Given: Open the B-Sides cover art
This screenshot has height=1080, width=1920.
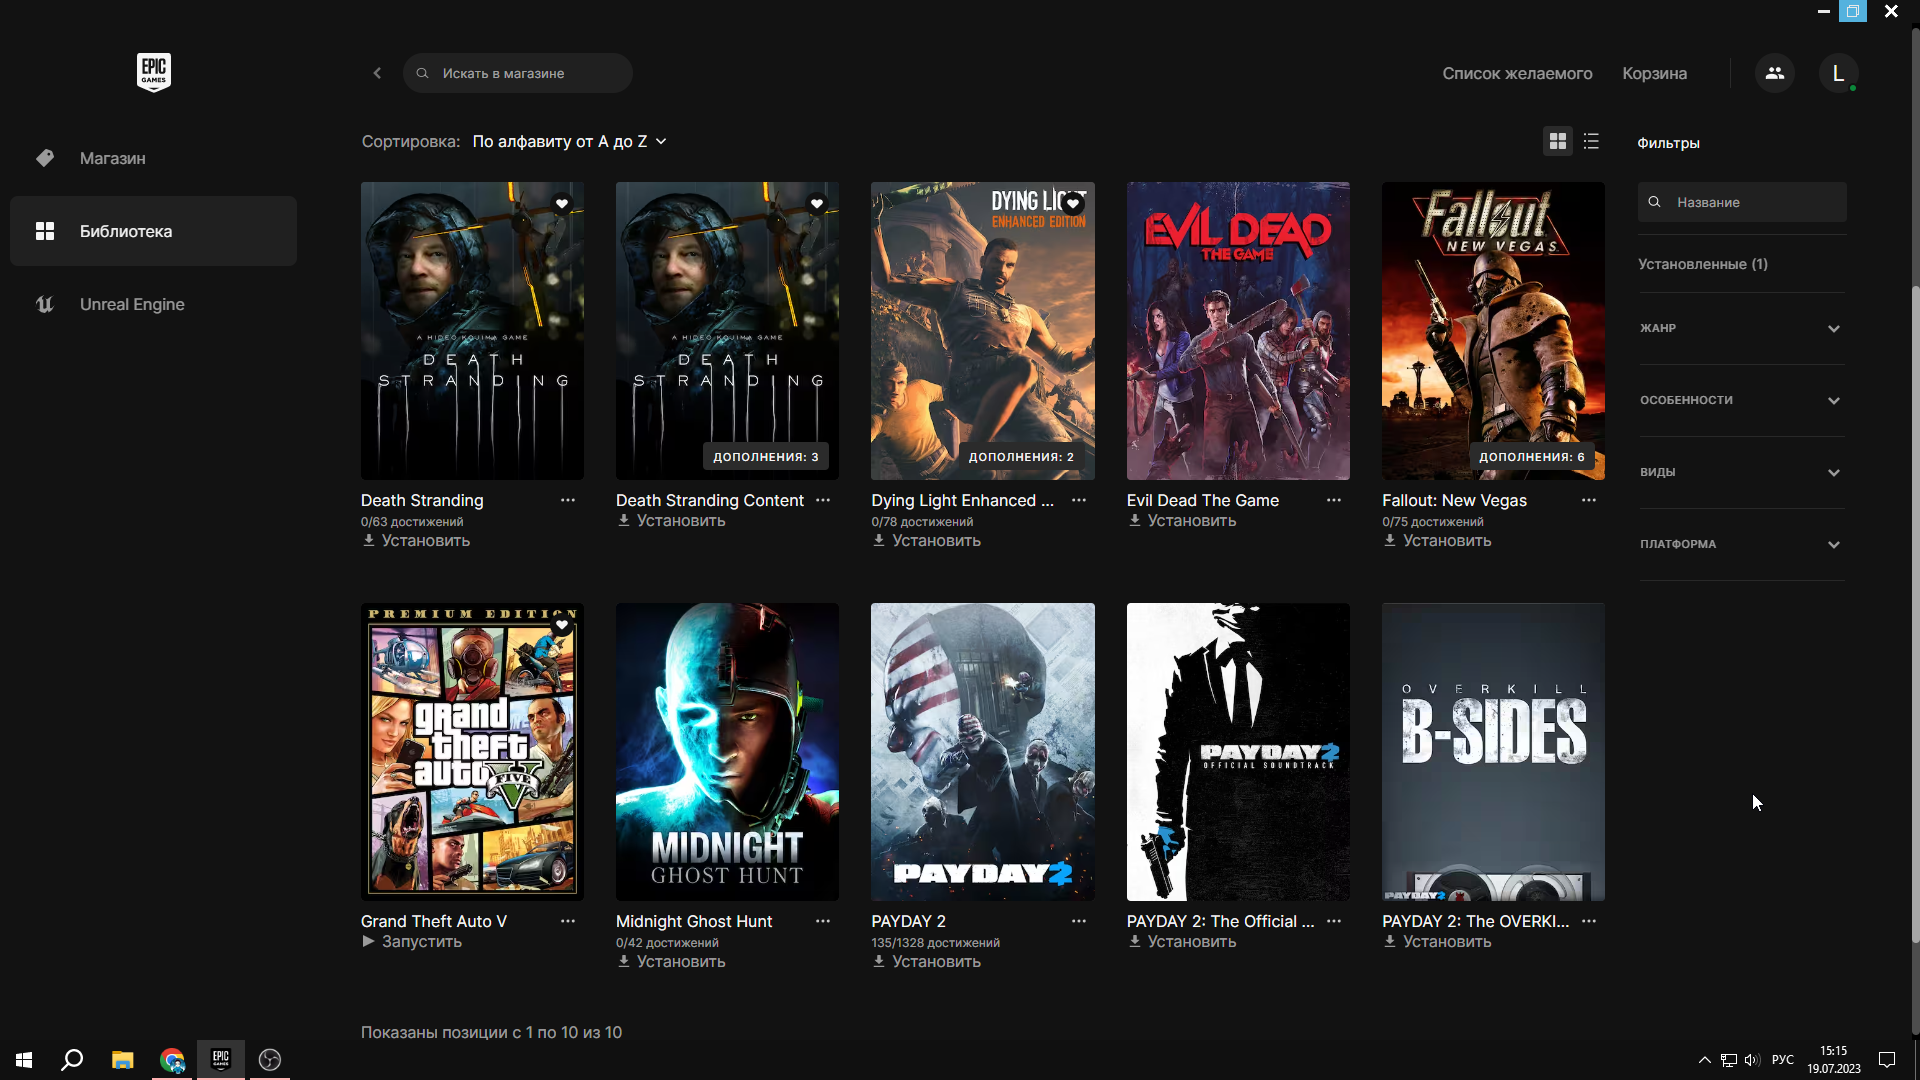Looking at the screenshot, I should [1493, 752].
